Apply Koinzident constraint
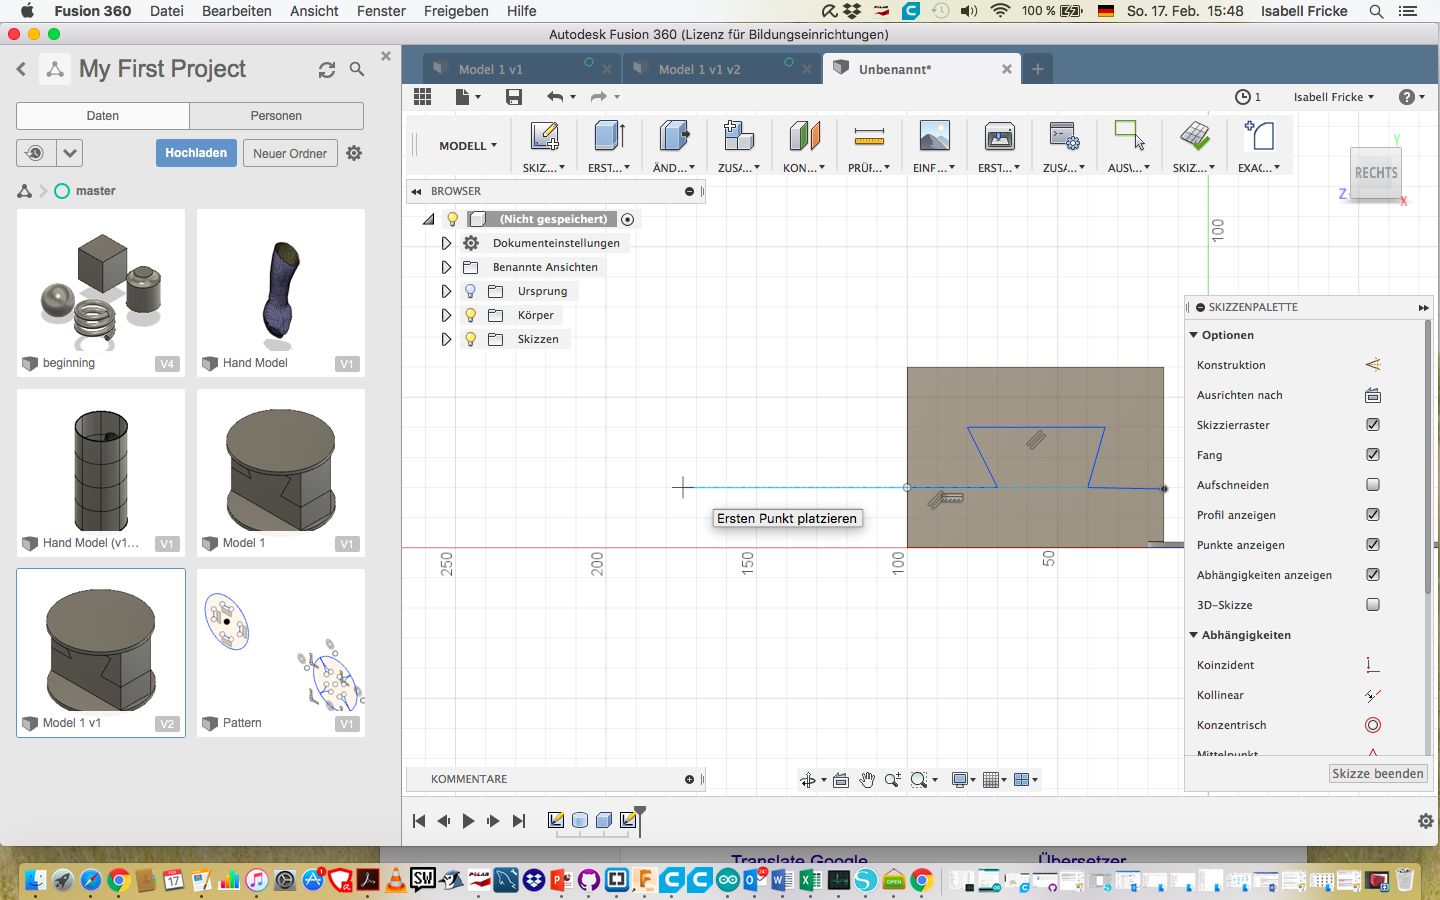 point(1373,665)
